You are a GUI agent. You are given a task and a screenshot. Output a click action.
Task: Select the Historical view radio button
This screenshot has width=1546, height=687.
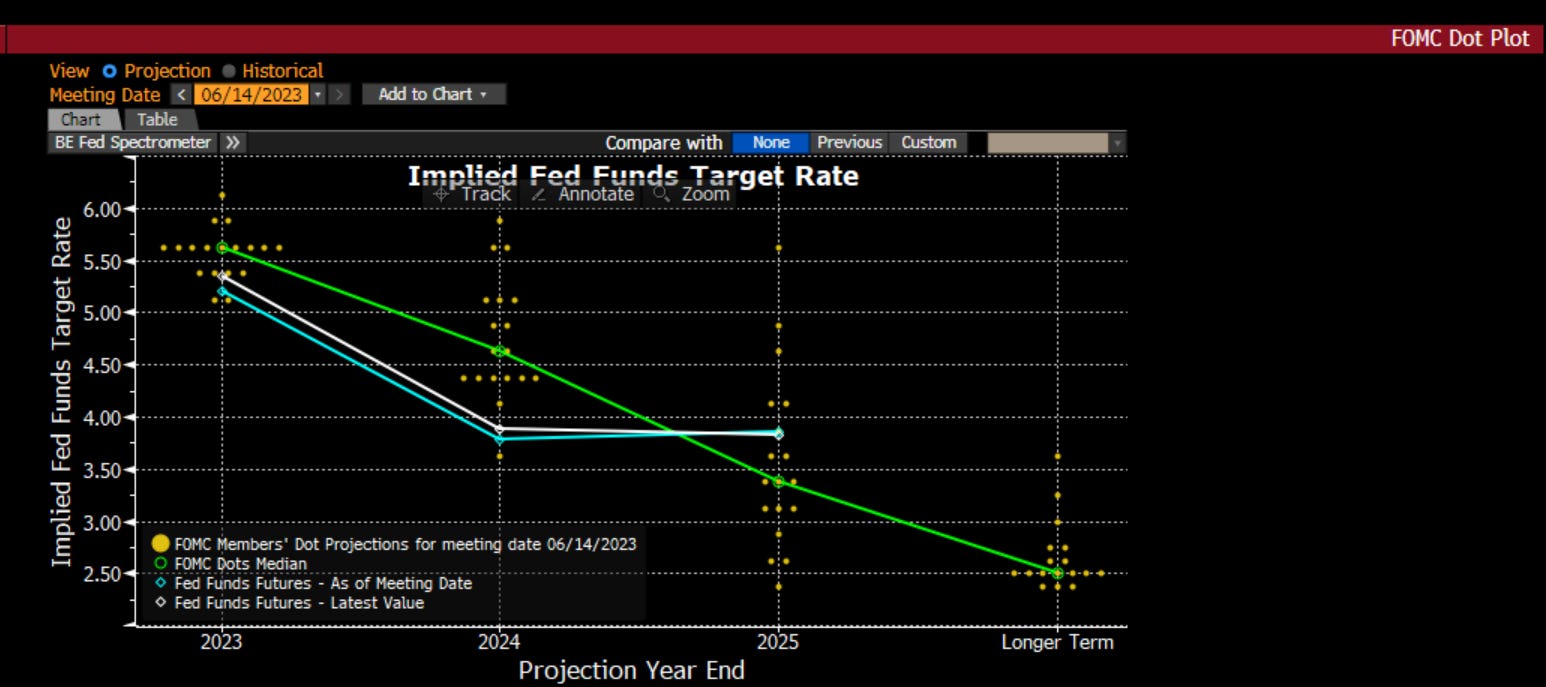pos(228,71)
